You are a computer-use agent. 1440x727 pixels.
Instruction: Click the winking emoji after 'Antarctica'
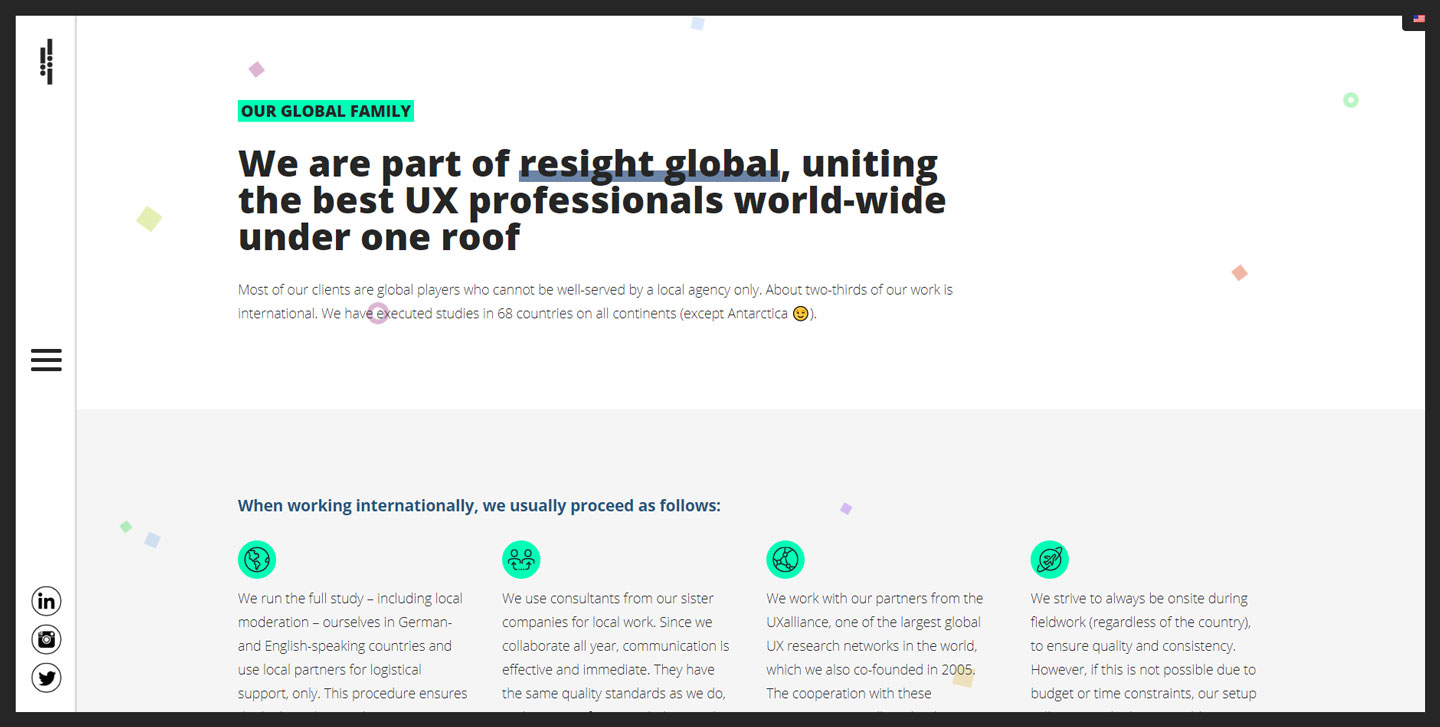tap(800, 314)
